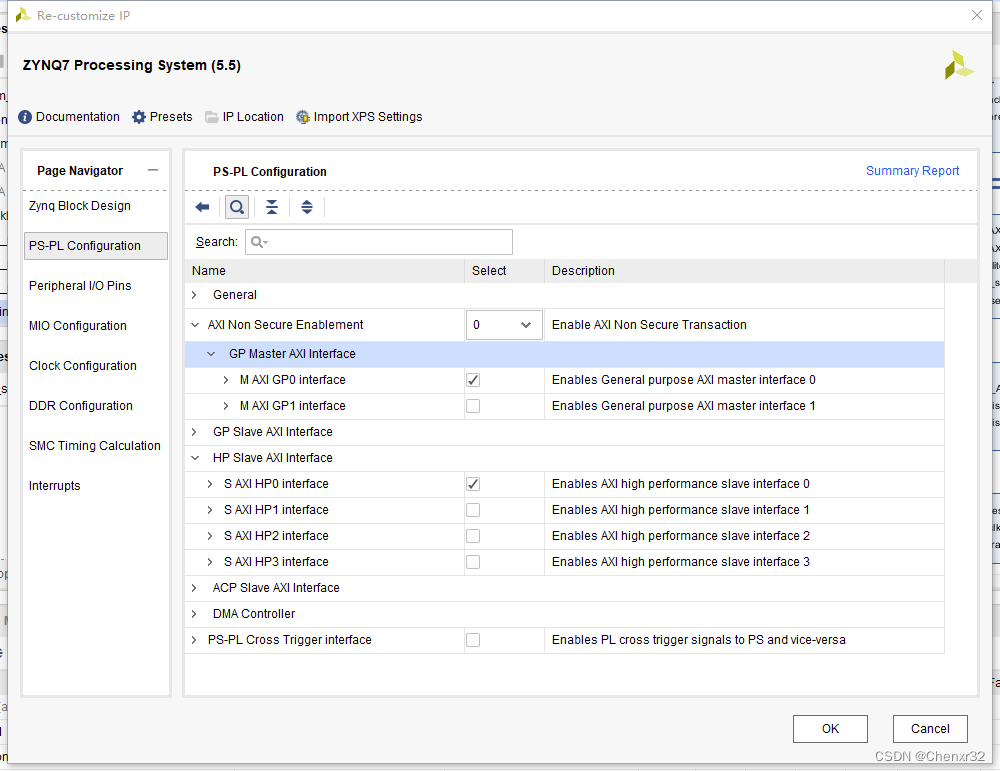Click the Name column header
This screenshot has width=1000, height=771.
tap(325, 270)
